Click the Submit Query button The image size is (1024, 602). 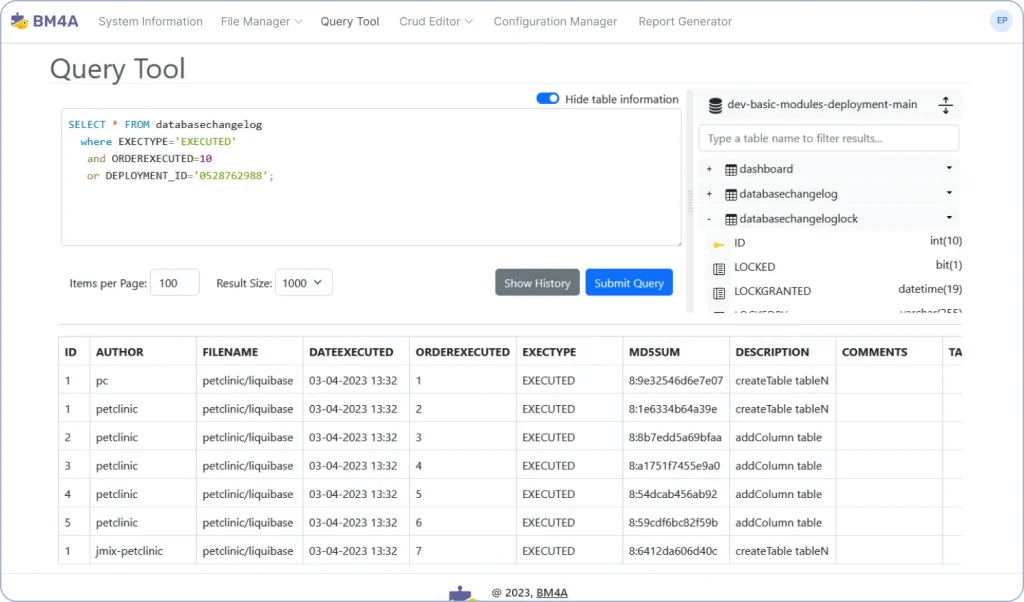[629, 283]
